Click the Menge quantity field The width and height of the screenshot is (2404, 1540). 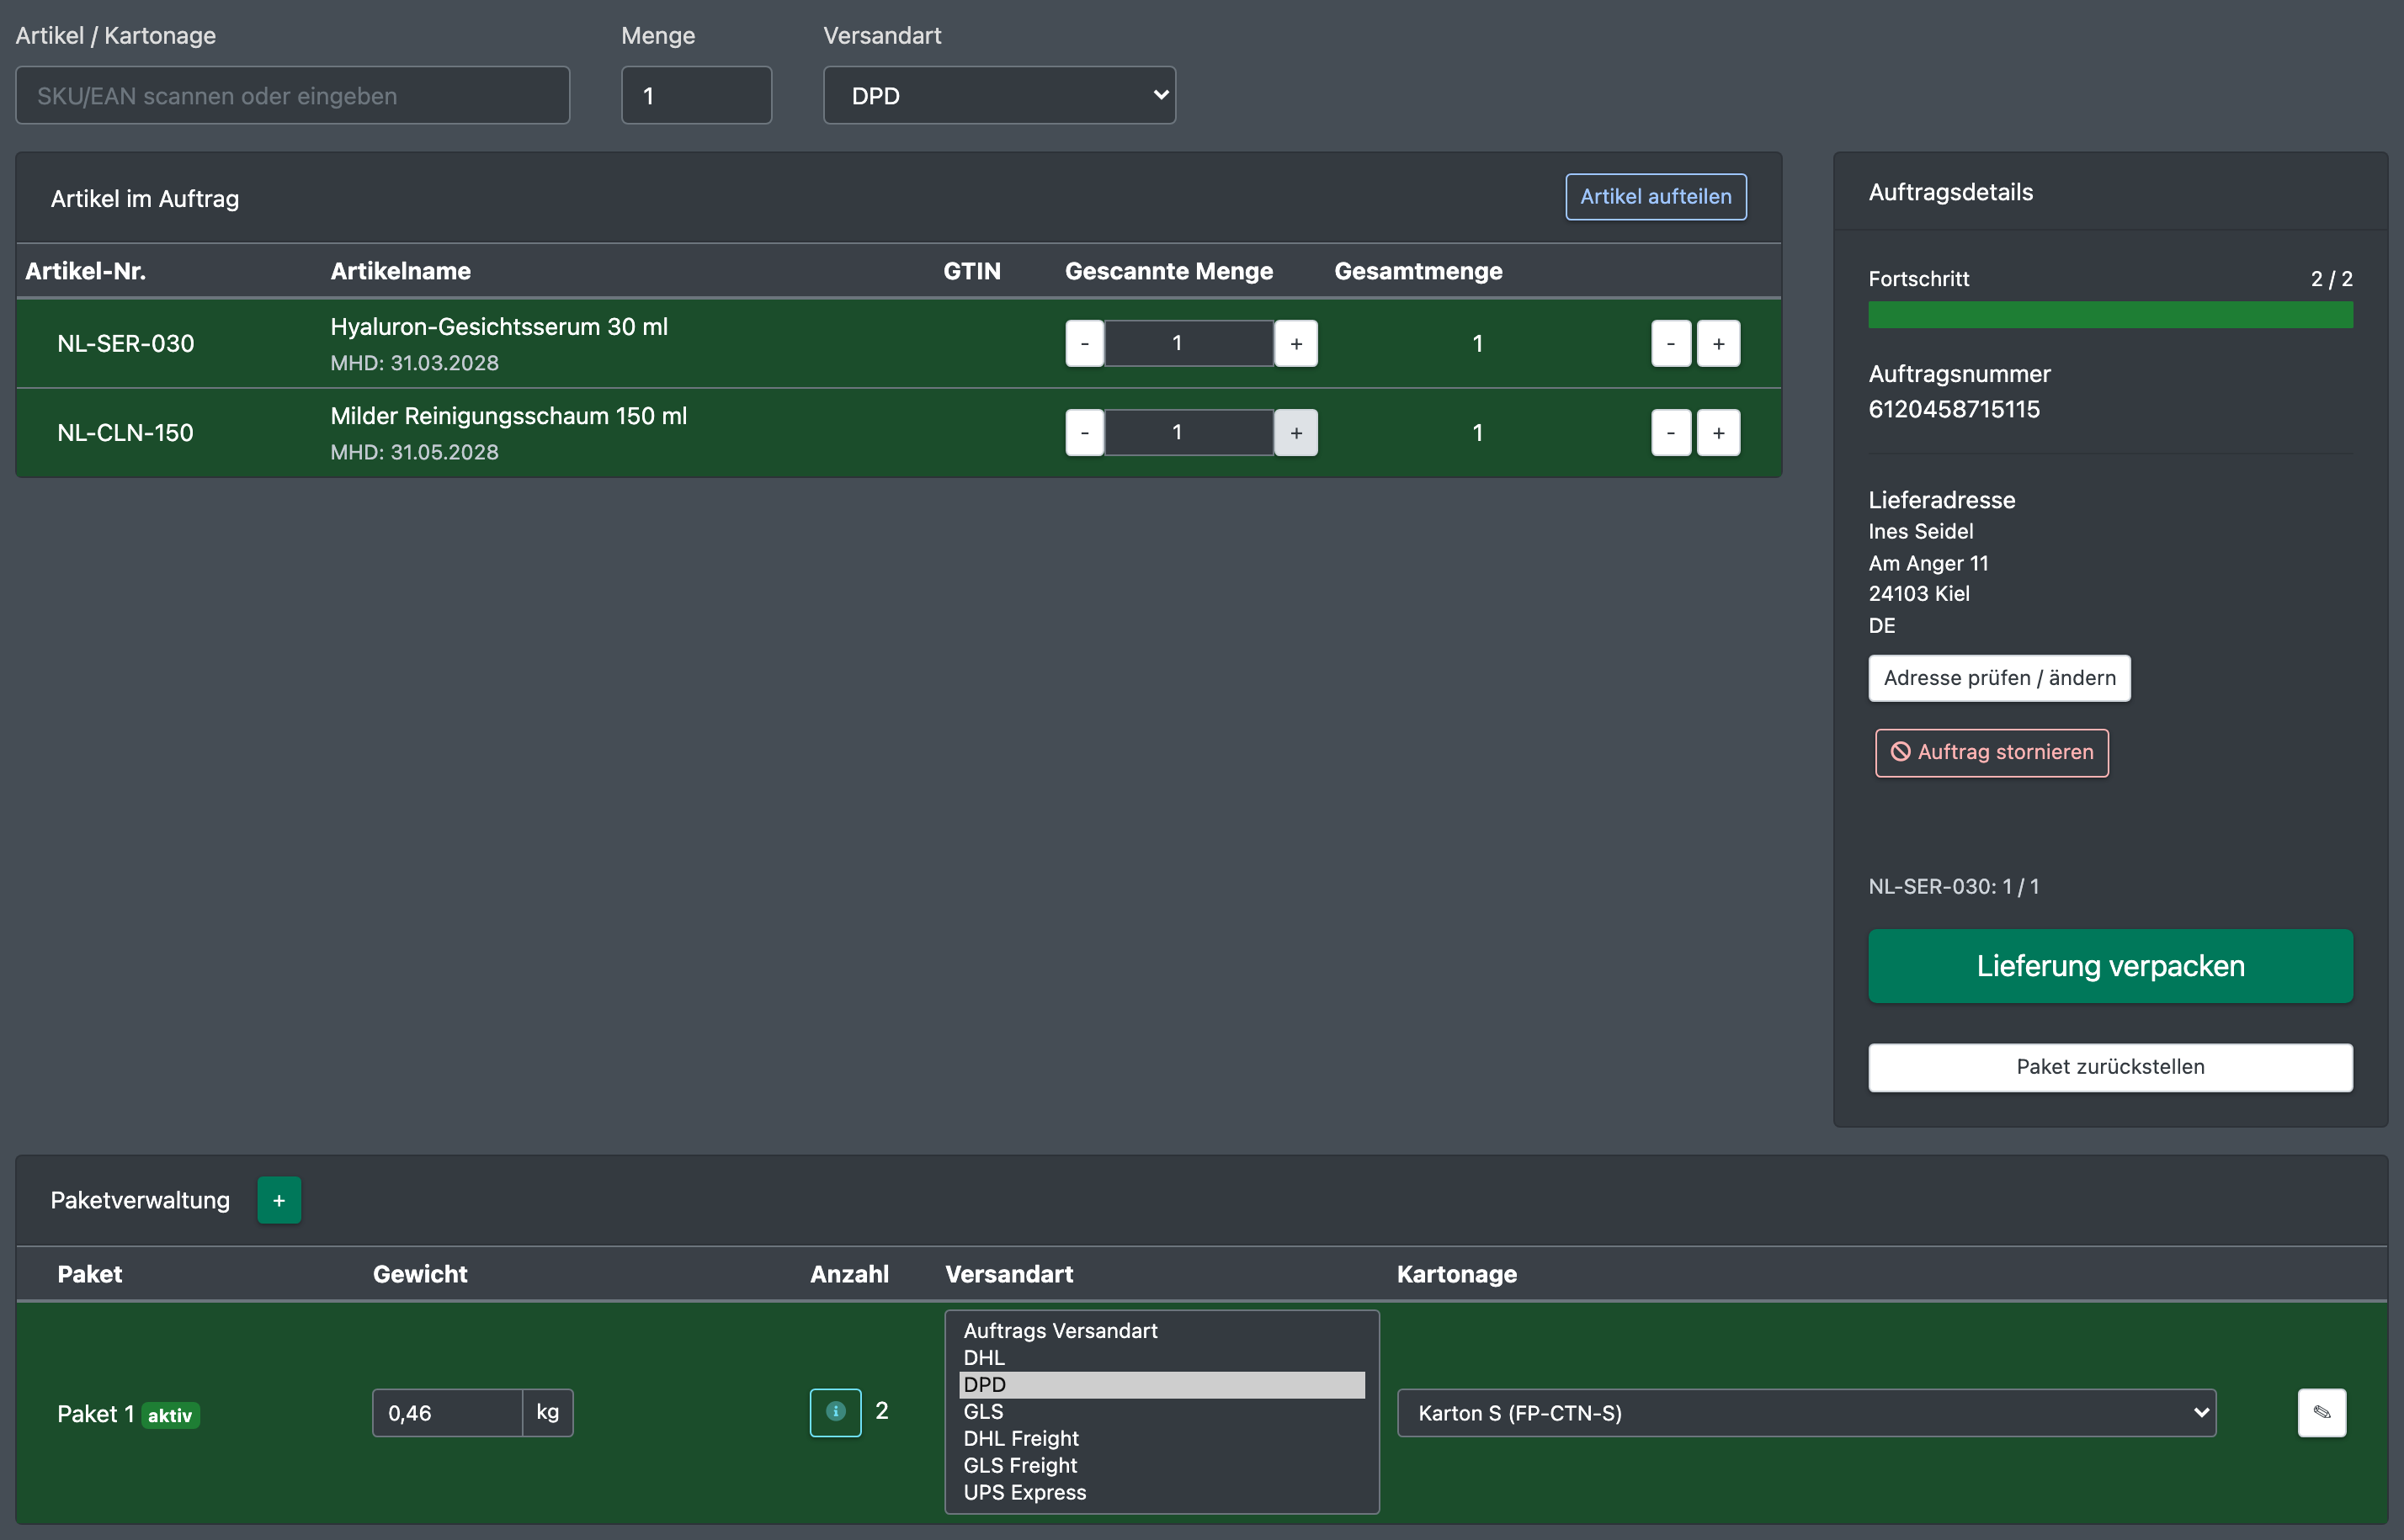pos(696,95)
